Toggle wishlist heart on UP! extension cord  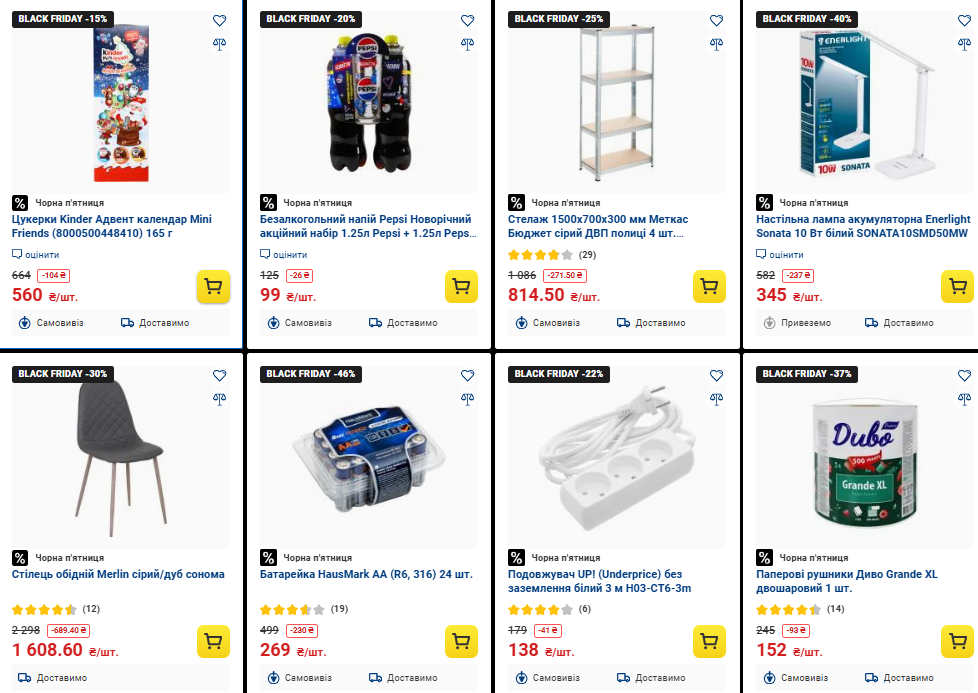(715, 375)
